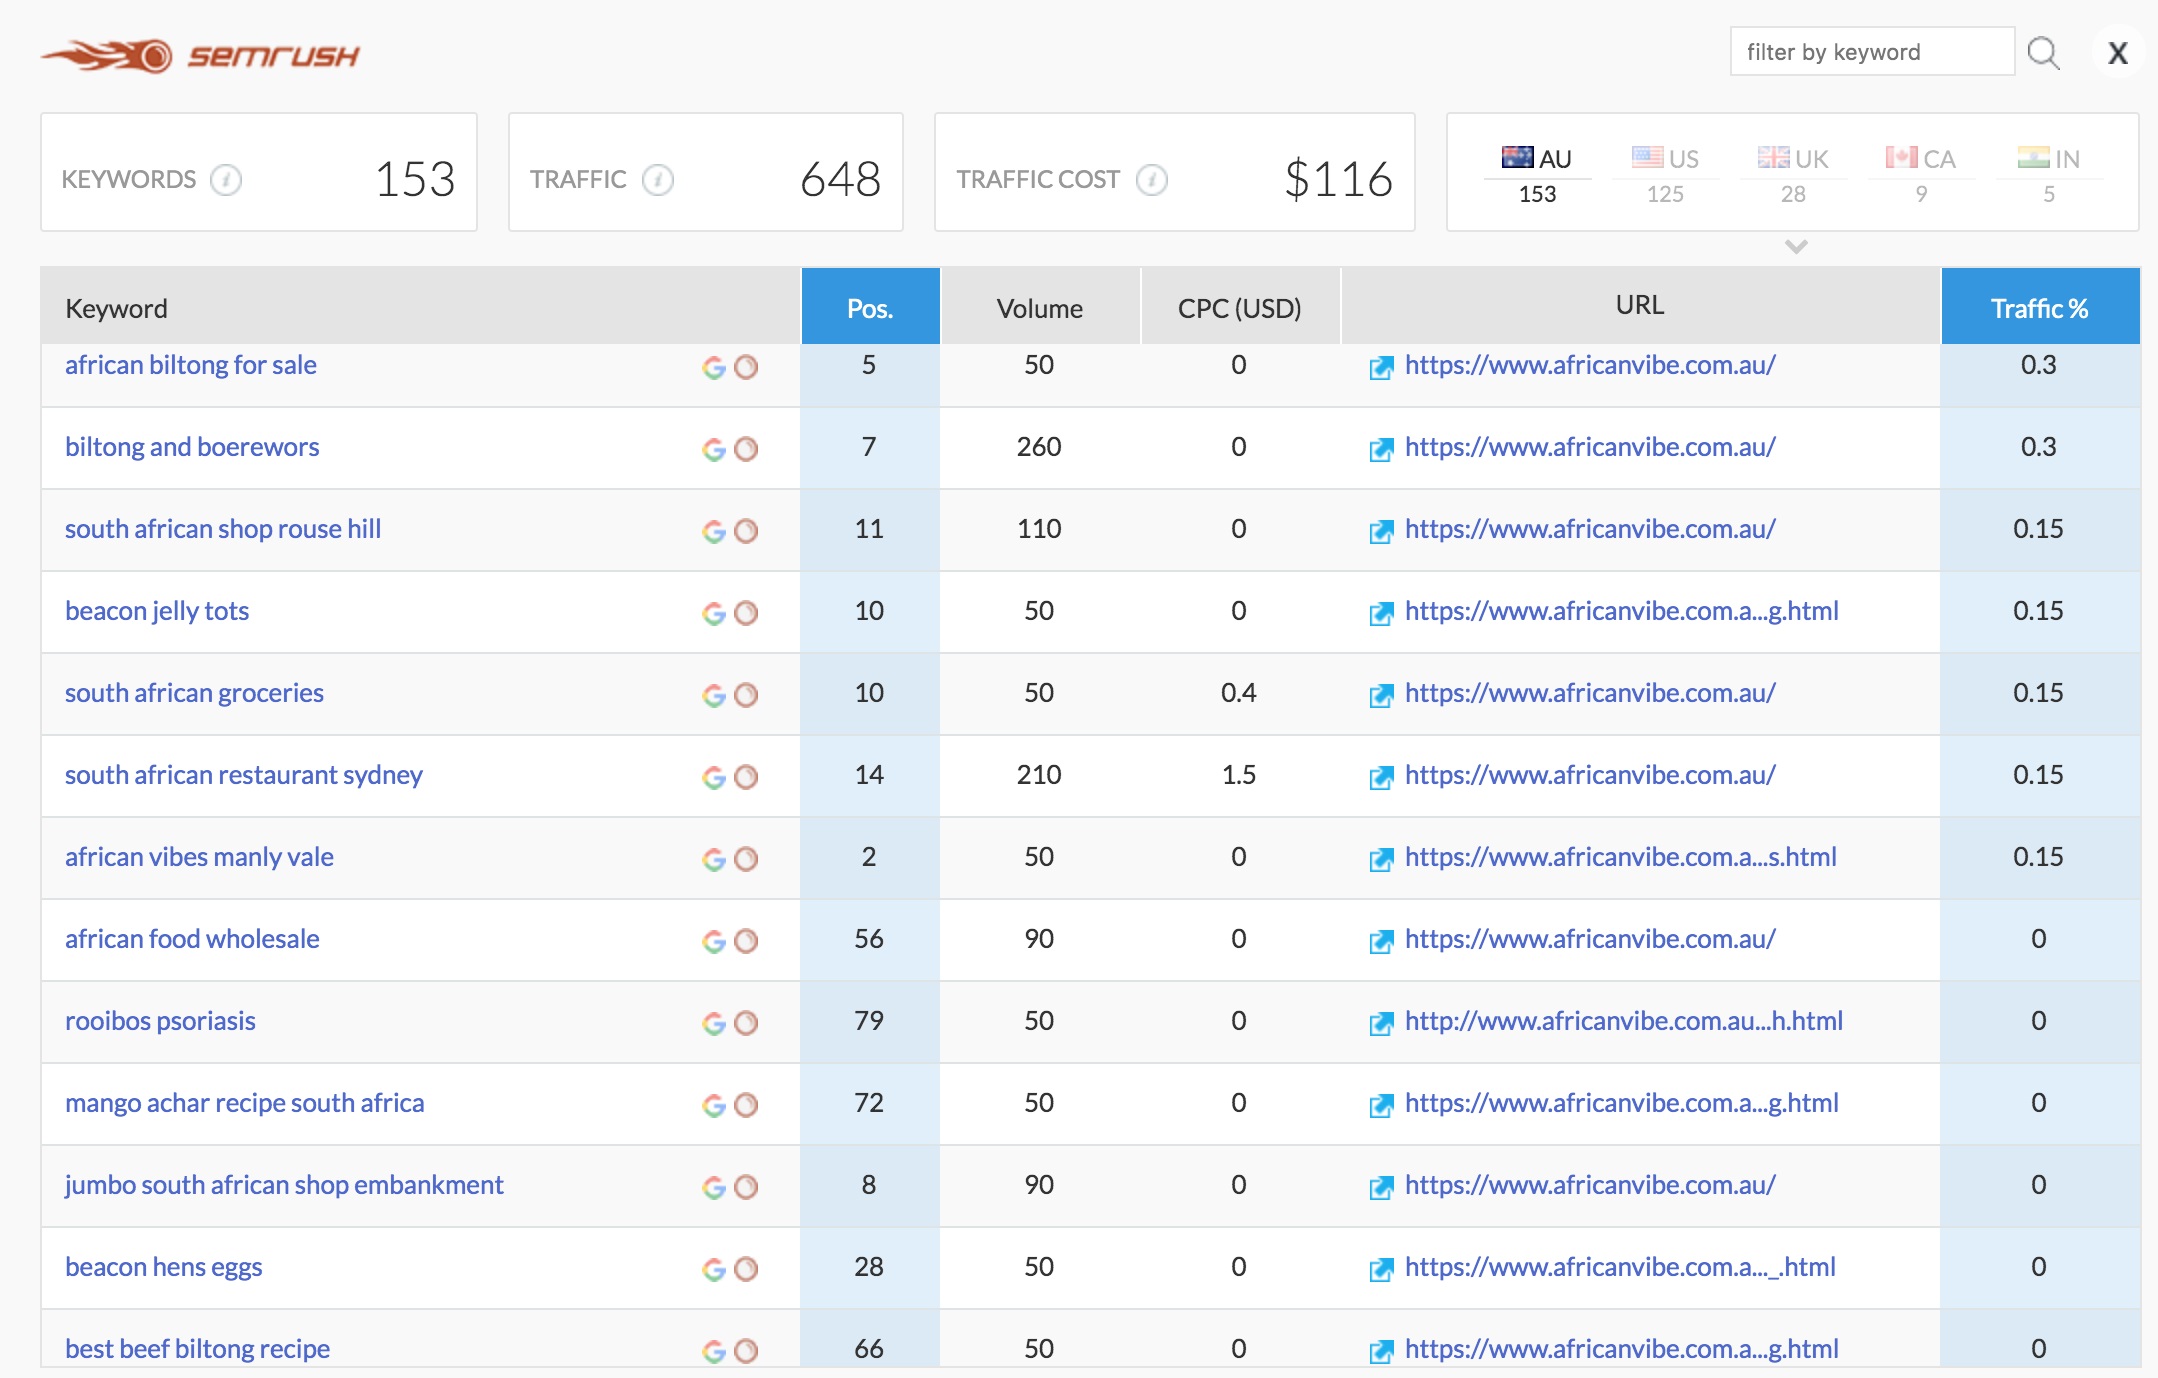Open external link icon for african biltong for sale
The width and height of the screenshot is (2158, 1378).
[1381, 368]
